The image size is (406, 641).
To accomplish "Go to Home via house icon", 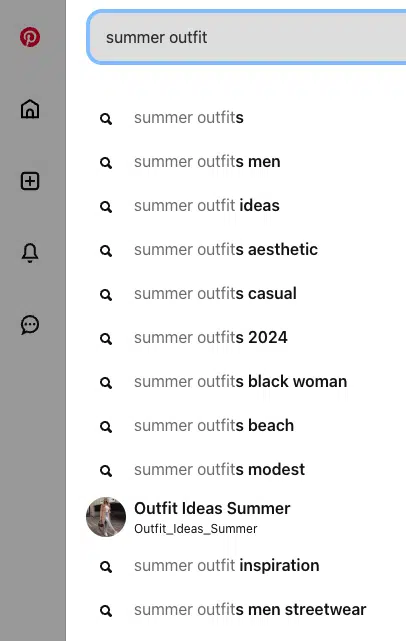I will (x=30, y=109).
